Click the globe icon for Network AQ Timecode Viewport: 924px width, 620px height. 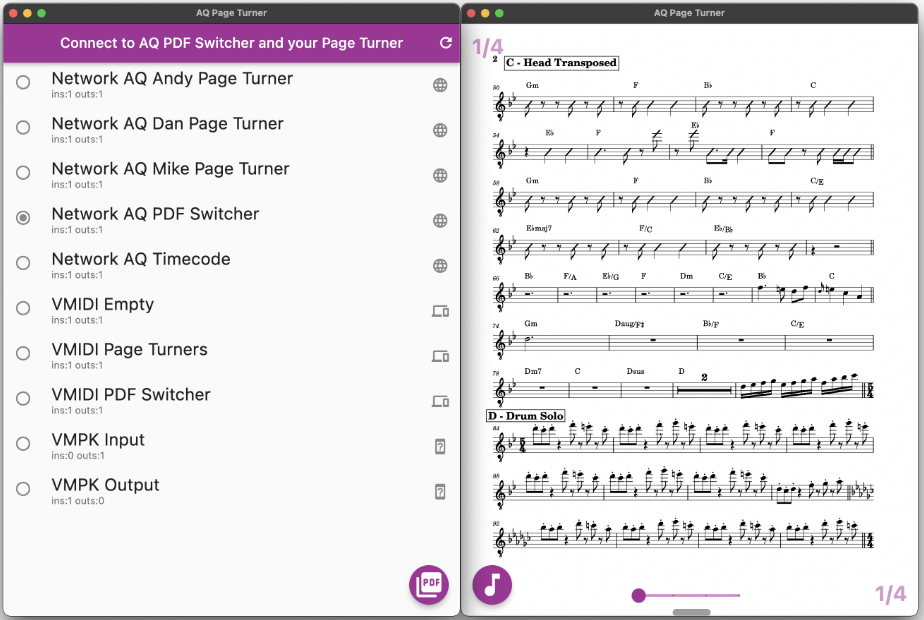coord(440,266)
